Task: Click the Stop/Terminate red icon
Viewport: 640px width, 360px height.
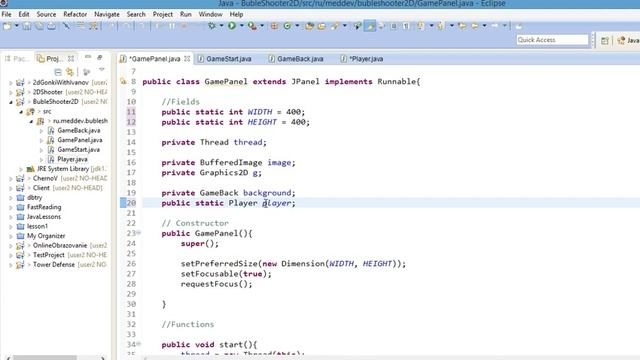Action: tap(184, 26)
